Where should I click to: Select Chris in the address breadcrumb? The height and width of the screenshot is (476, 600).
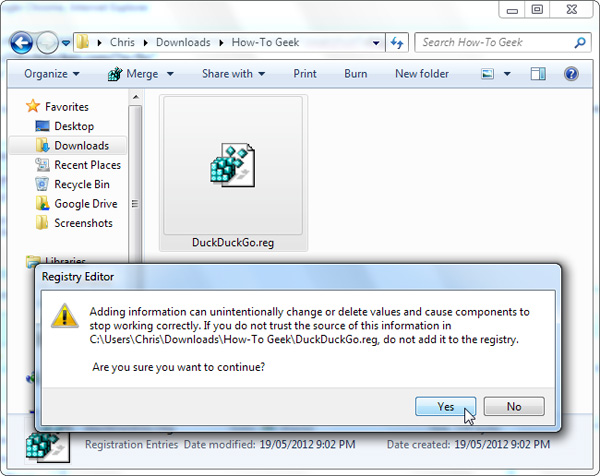coord(122,42)
